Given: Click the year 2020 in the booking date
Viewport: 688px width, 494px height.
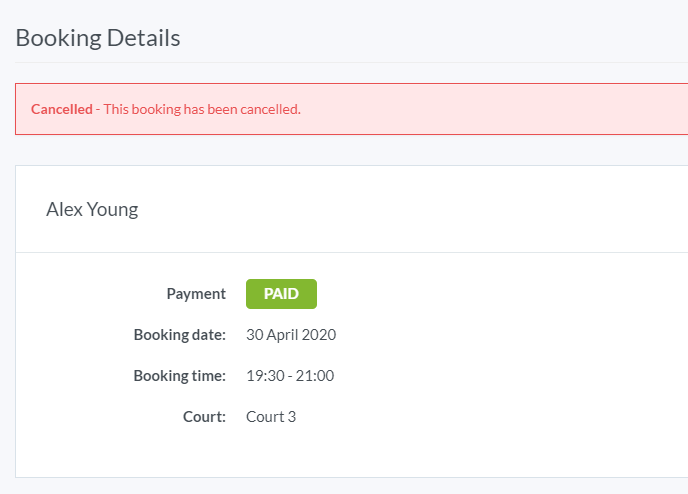Looking at the screenshot, I should pos(320,335).
